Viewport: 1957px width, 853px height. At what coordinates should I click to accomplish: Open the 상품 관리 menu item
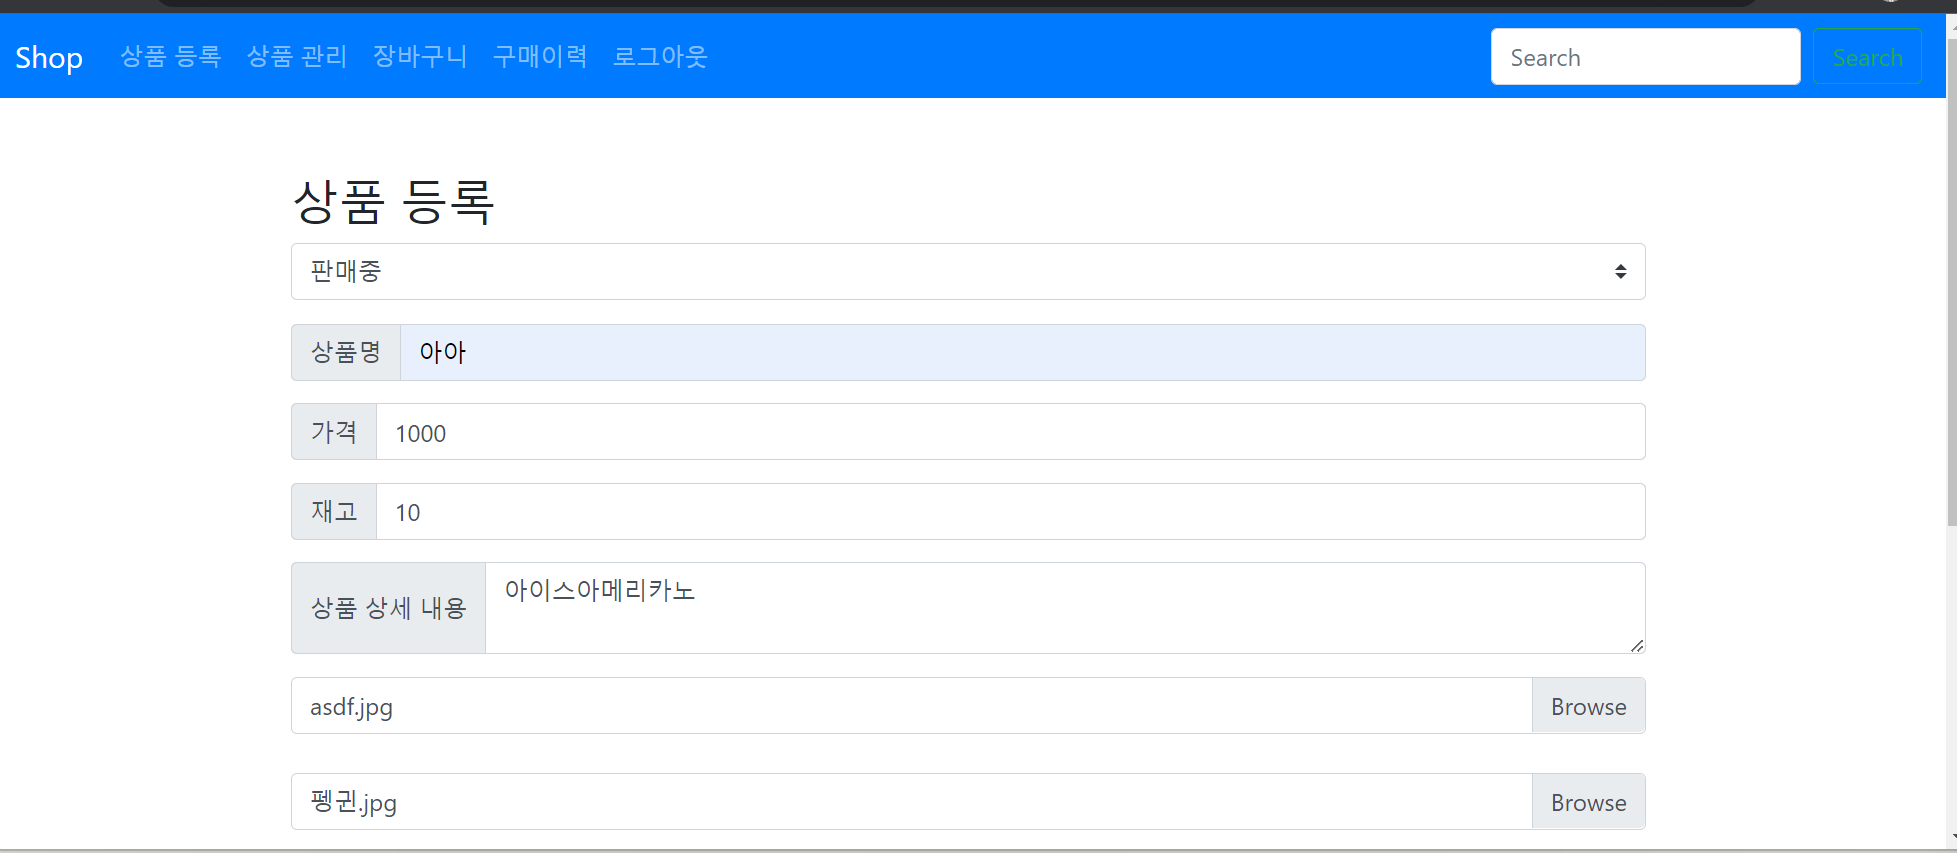coord(297,57)
